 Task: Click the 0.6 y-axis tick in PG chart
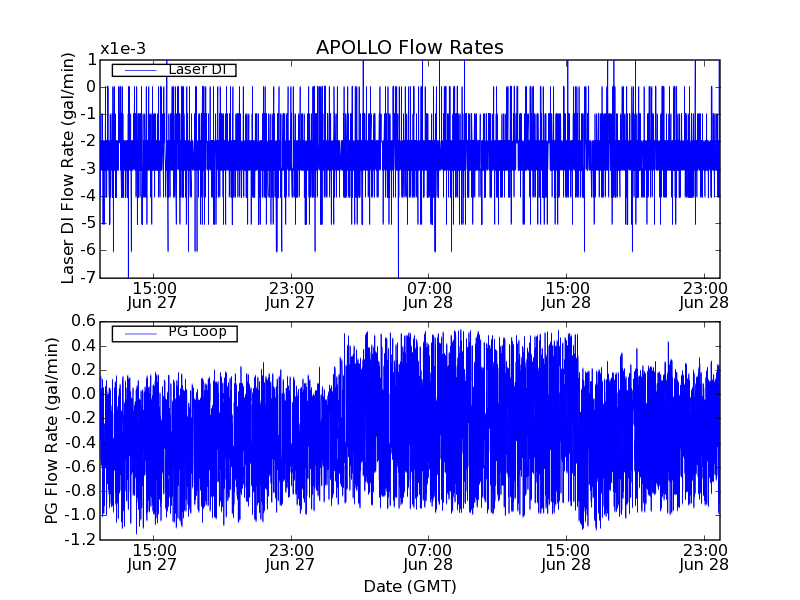(x=84, y=321)
